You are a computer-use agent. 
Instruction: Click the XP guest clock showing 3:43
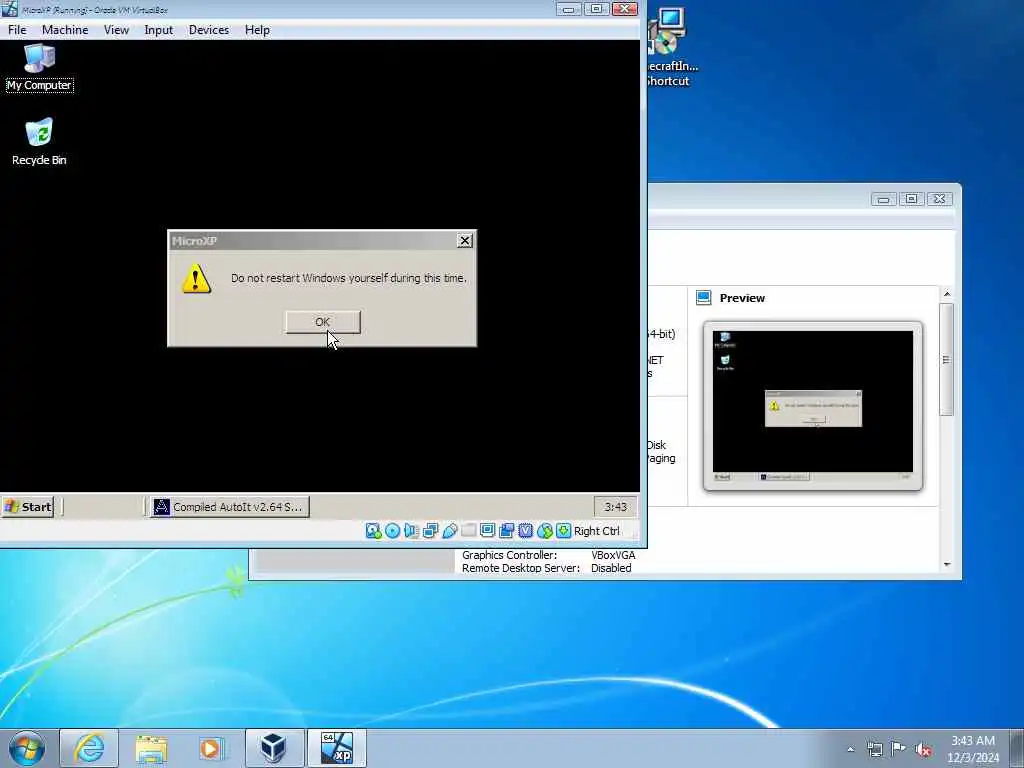[615, 507]
